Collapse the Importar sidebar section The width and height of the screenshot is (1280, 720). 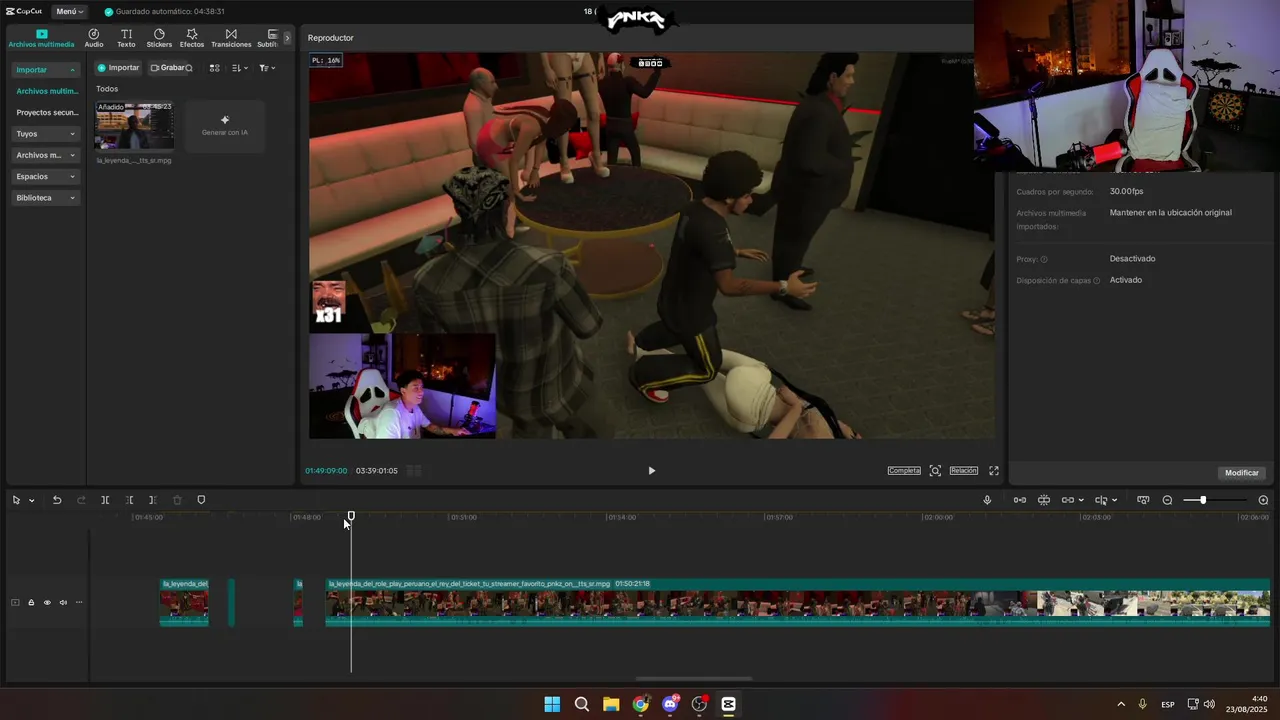(x=46, y=70)
